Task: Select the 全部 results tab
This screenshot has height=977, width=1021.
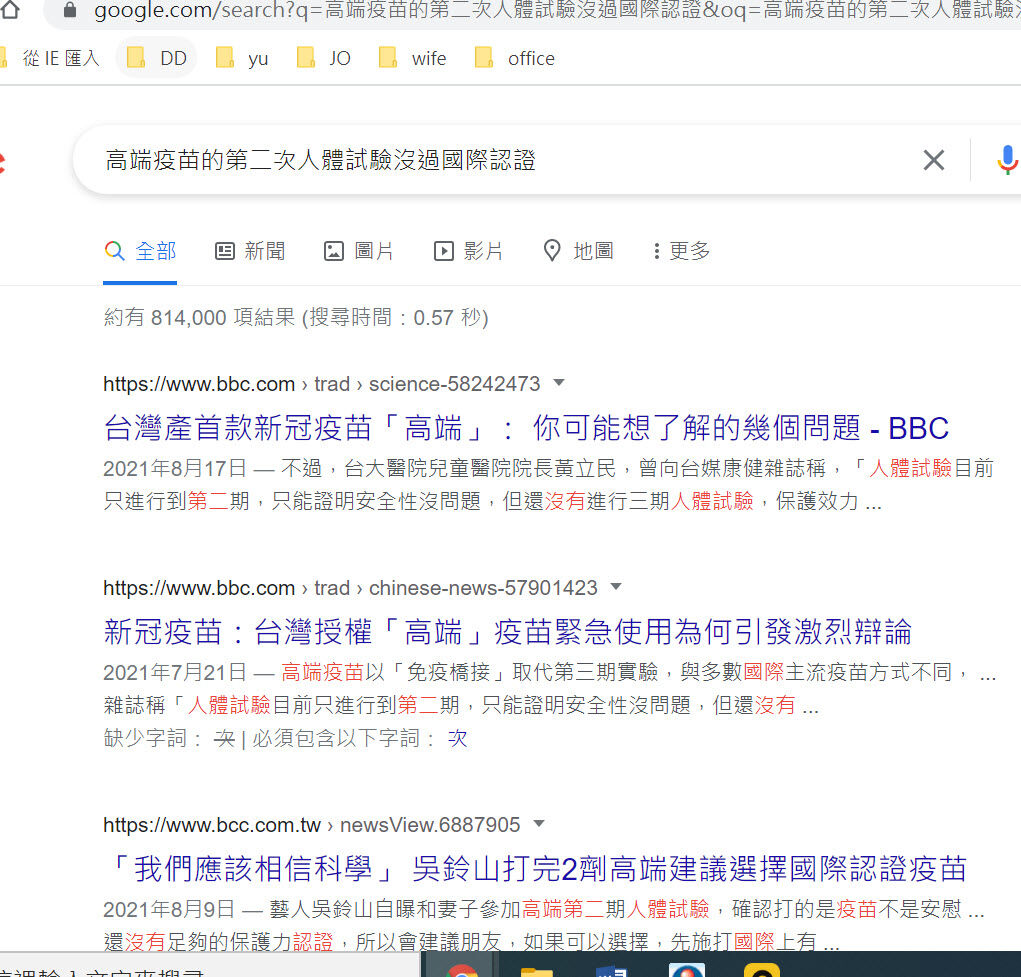Action: tap(141, 251)
